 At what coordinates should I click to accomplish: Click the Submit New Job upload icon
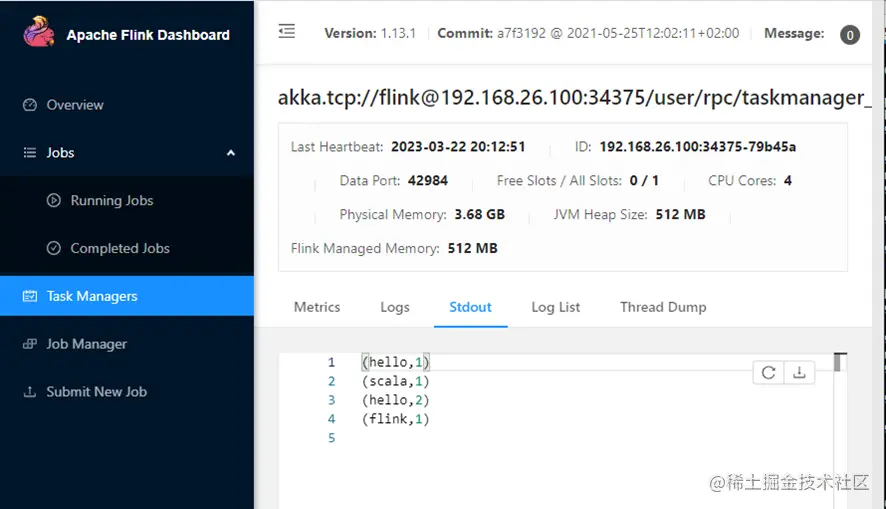tap(30, 392)
